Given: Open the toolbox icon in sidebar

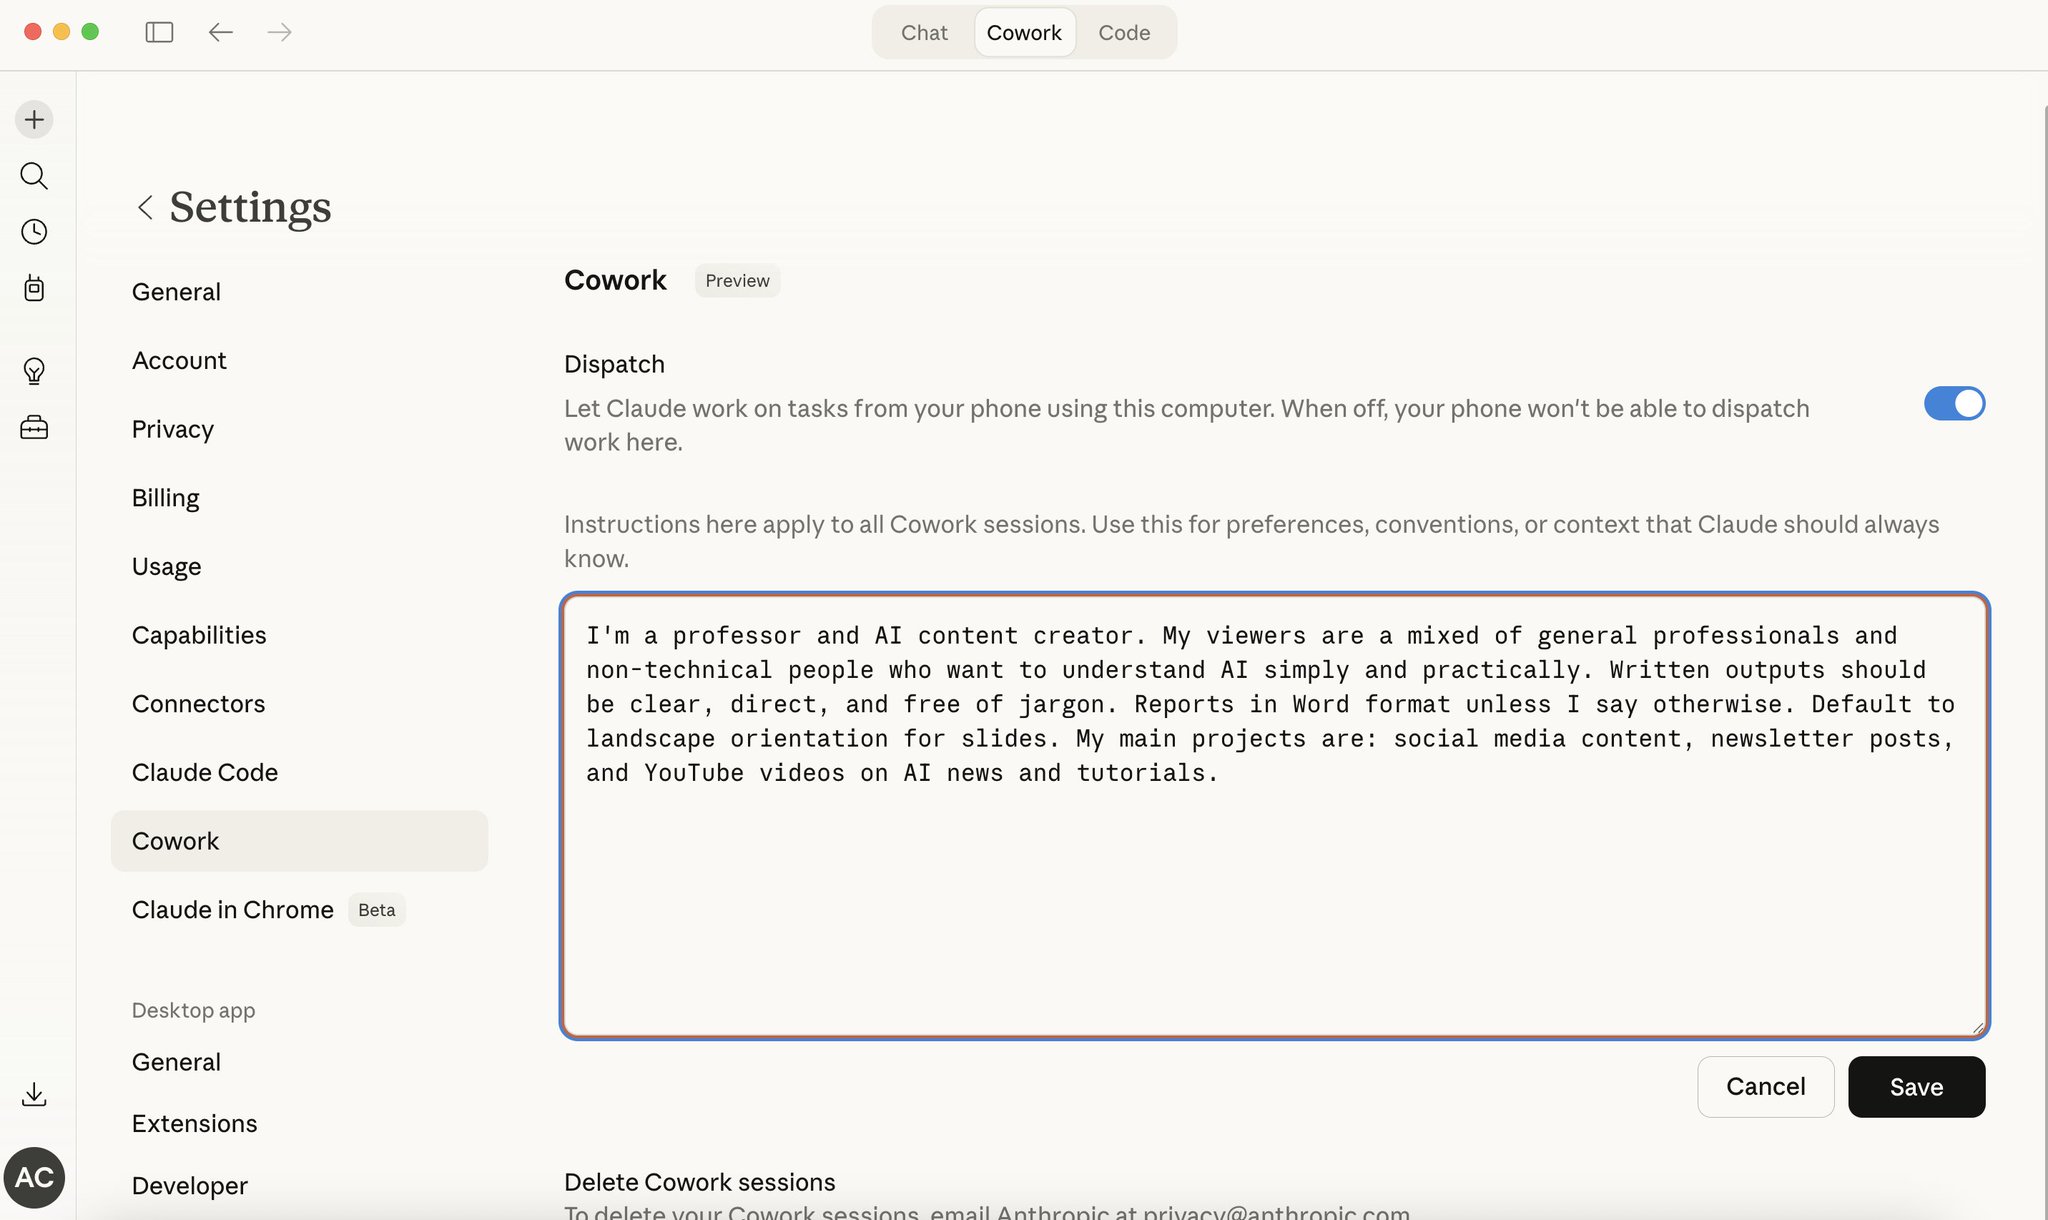Looking at the screenshot, I should point(34,428).
